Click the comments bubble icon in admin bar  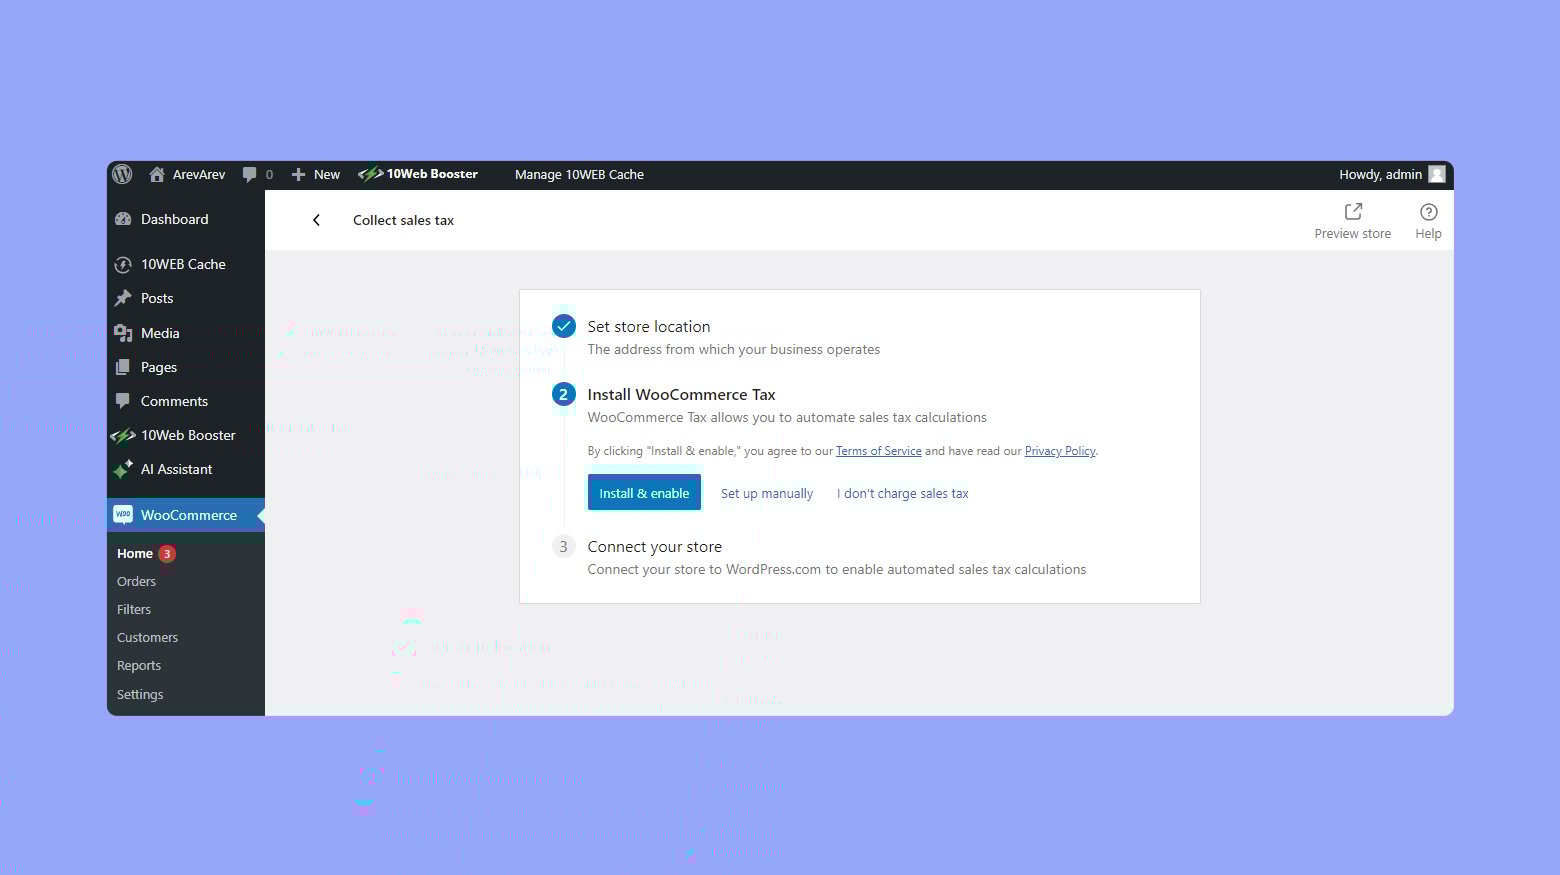(x=250, y=174)
